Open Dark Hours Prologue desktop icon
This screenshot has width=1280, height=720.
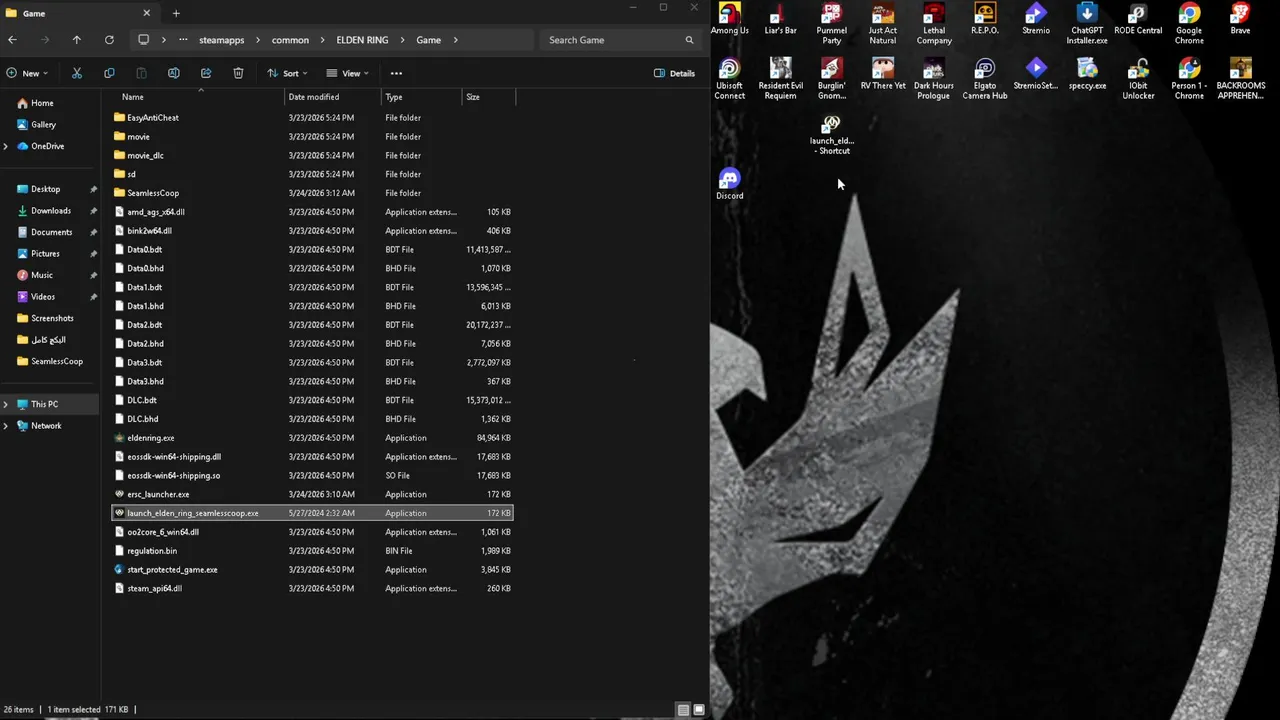[x=934, y=79]
